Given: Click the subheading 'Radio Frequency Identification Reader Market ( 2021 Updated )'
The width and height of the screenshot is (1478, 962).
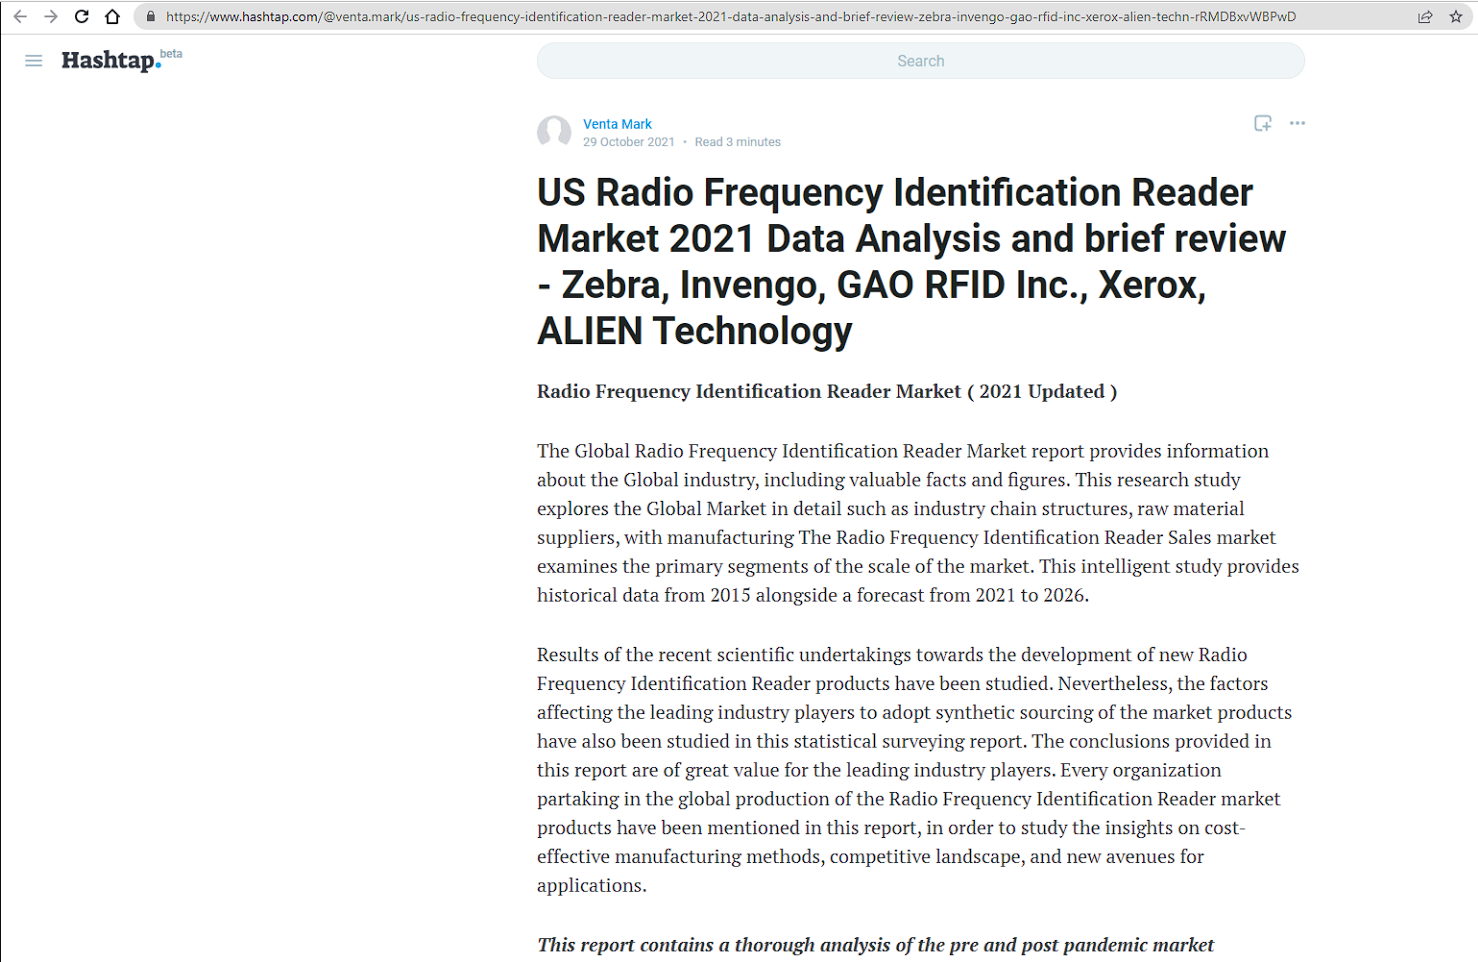Looking at the screenshot, I should coord(827,391).
